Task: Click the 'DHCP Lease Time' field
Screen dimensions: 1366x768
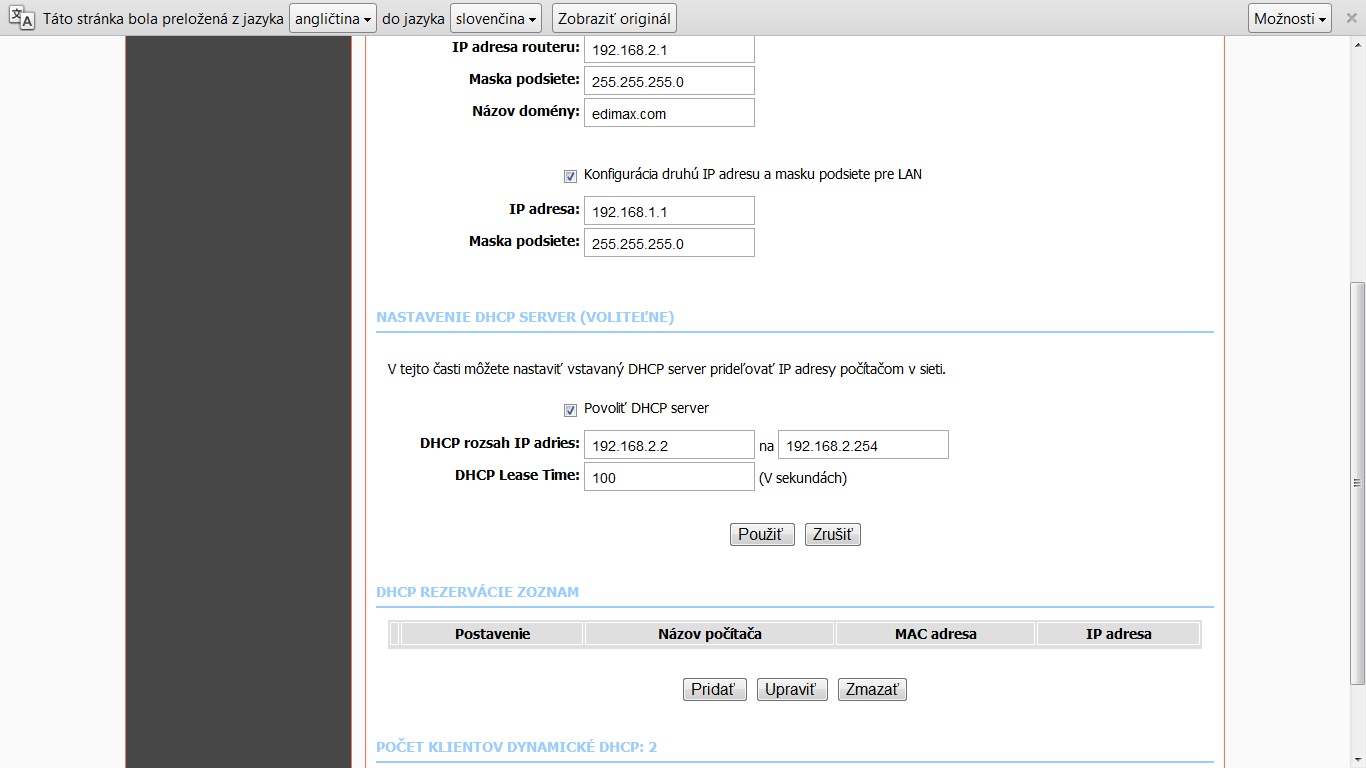Action: [669, 477]
